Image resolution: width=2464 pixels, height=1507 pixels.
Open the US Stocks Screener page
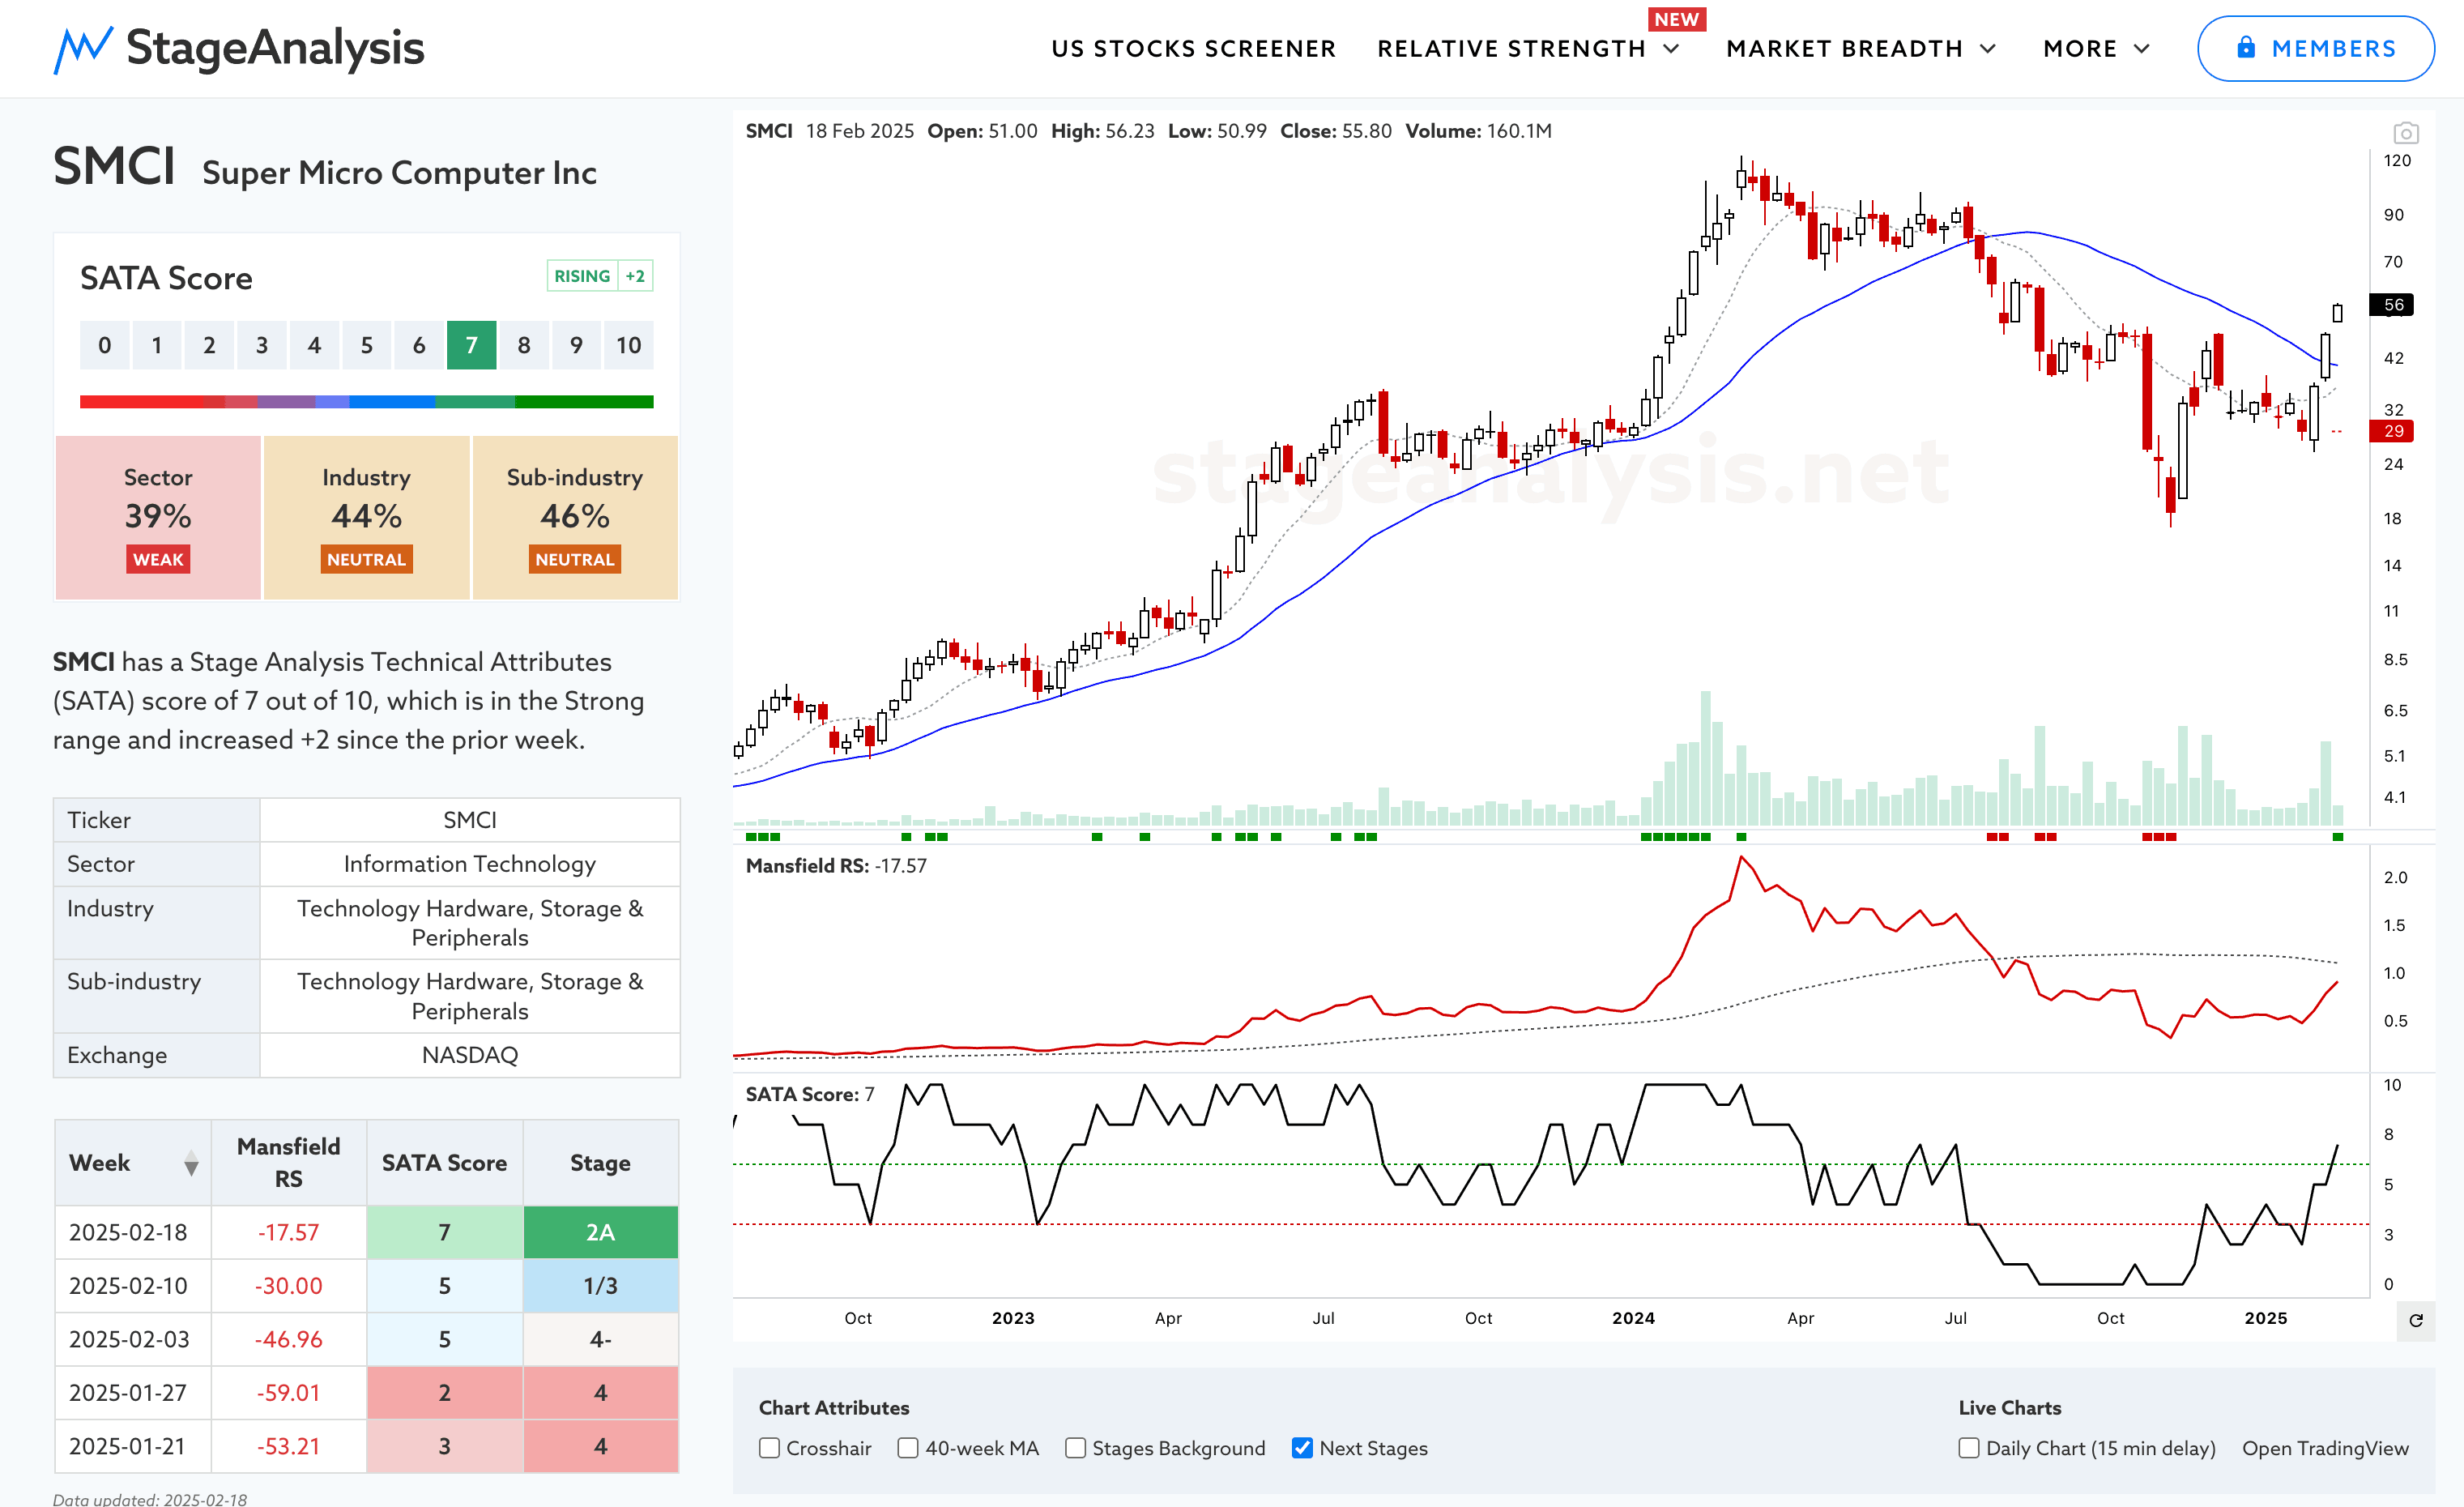[1193, 49]
